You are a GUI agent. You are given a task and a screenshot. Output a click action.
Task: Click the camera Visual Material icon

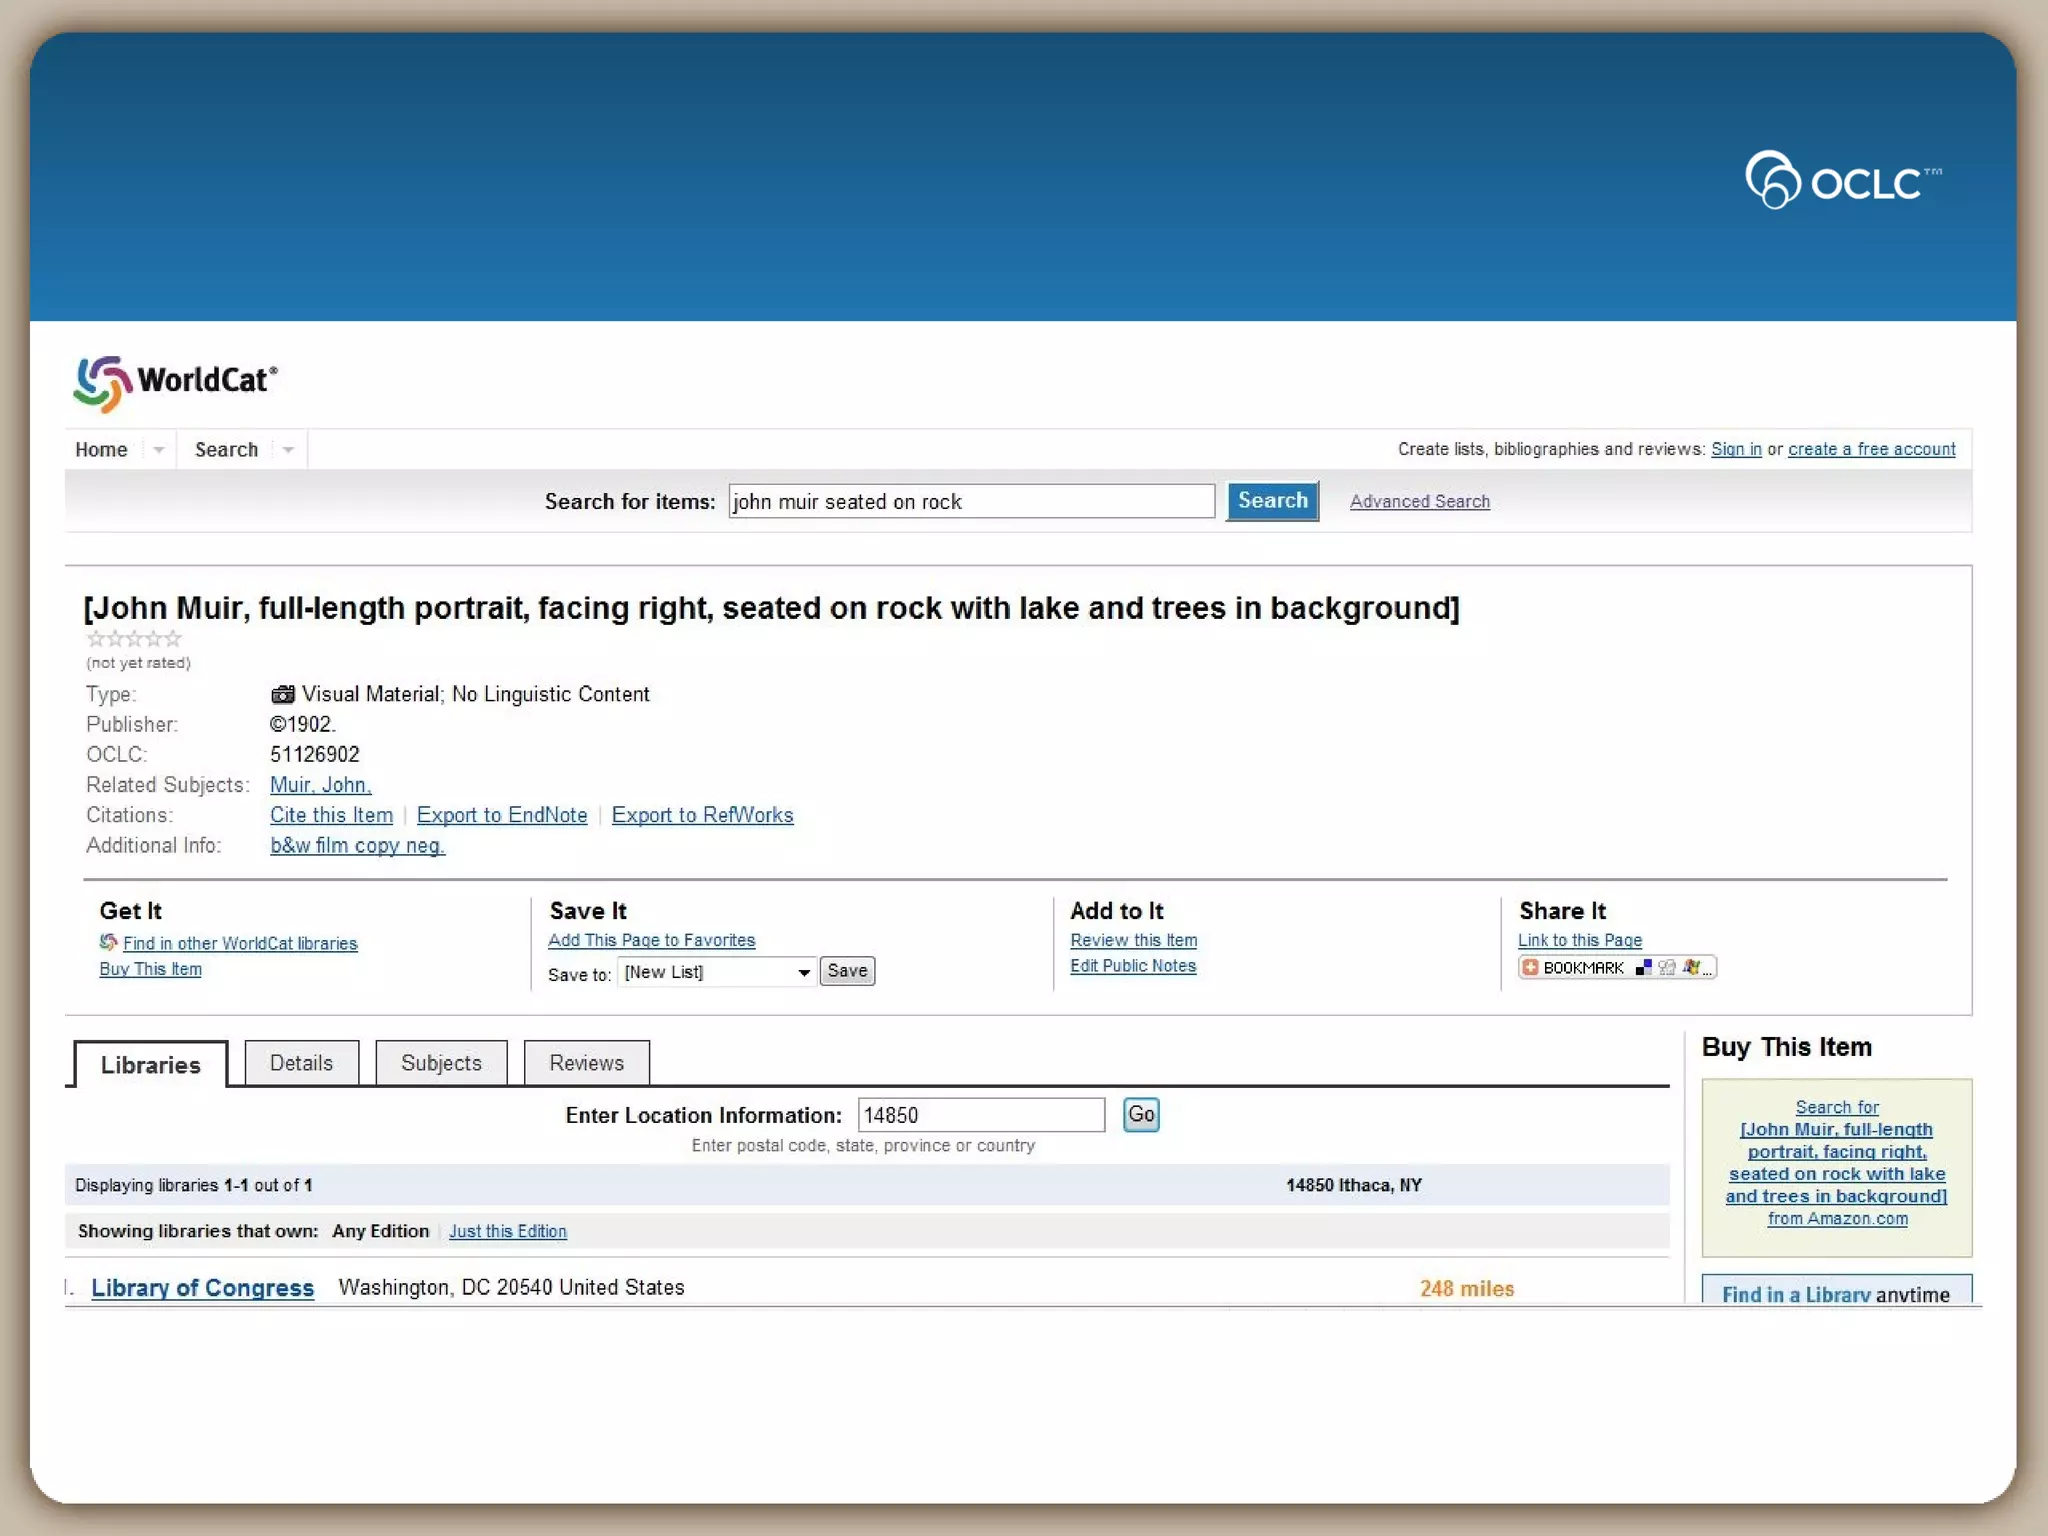coord(283,694)
